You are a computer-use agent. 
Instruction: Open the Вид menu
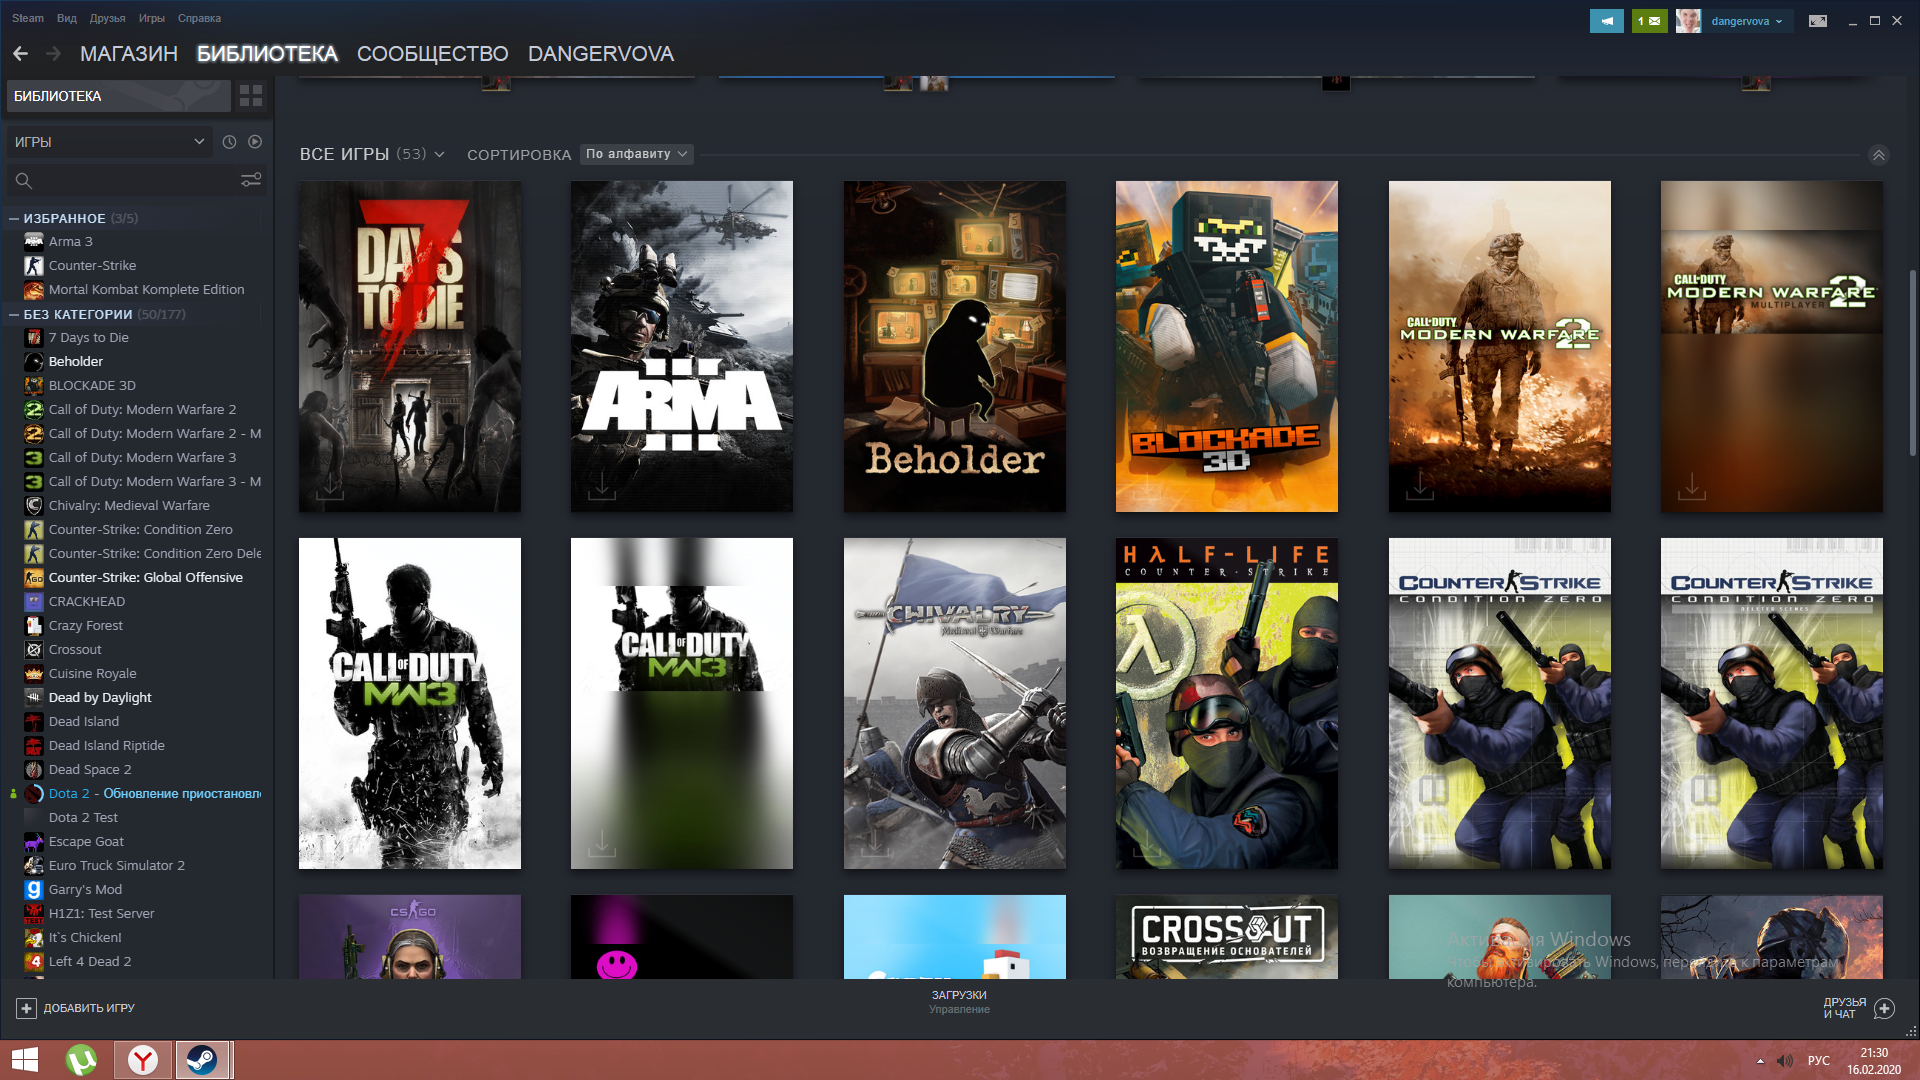pos(67,18)
